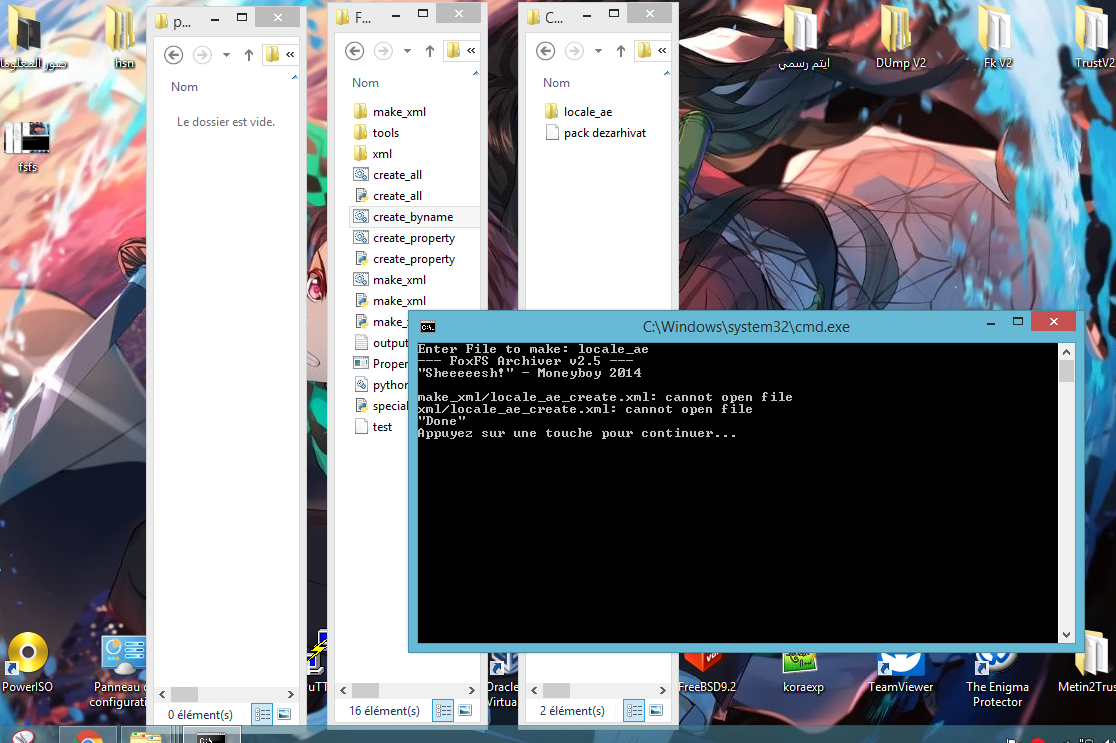
Task: Open the koraexp desktop shortcut
Action: [x=803, y=673]
